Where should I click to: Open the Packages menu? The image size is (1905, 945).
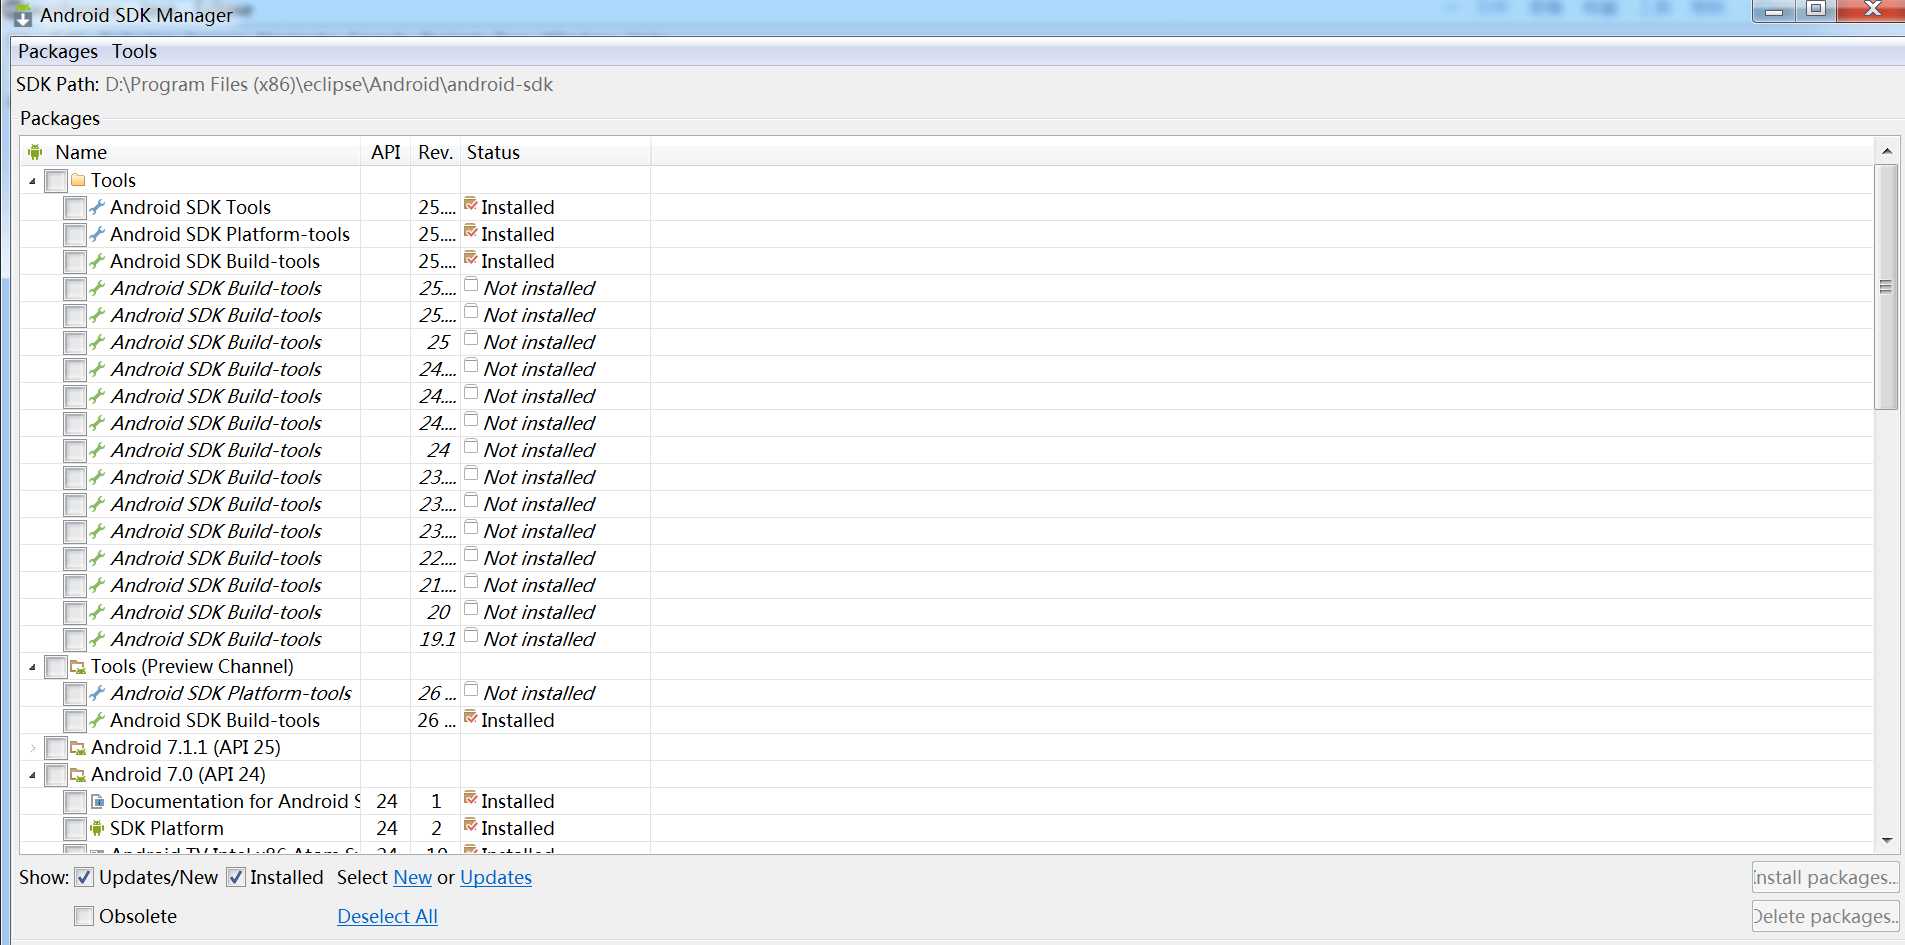point(58,51)
